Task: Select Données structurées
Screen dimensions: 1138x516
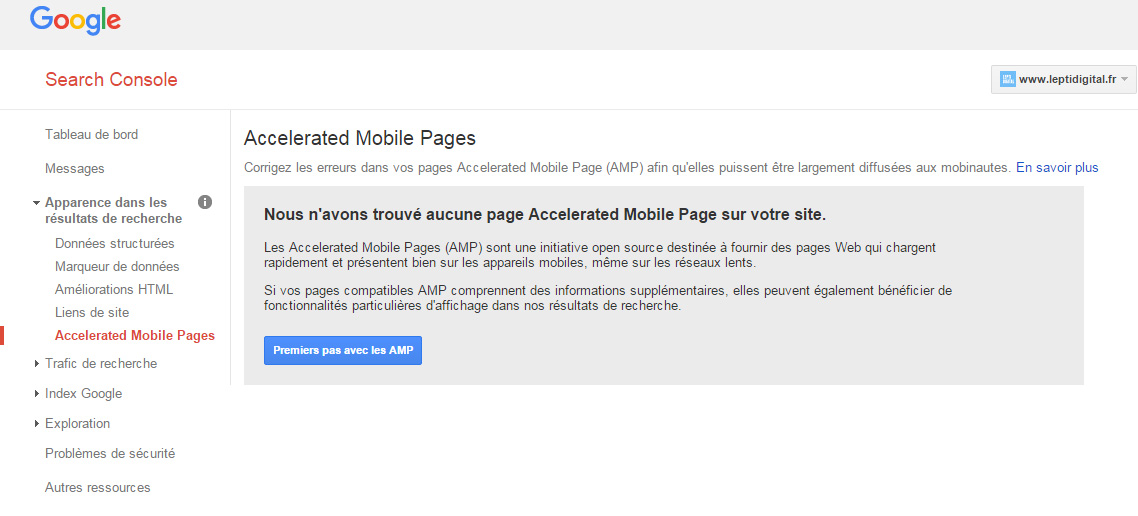Action: pyautogui.click(x=115, y=243)
